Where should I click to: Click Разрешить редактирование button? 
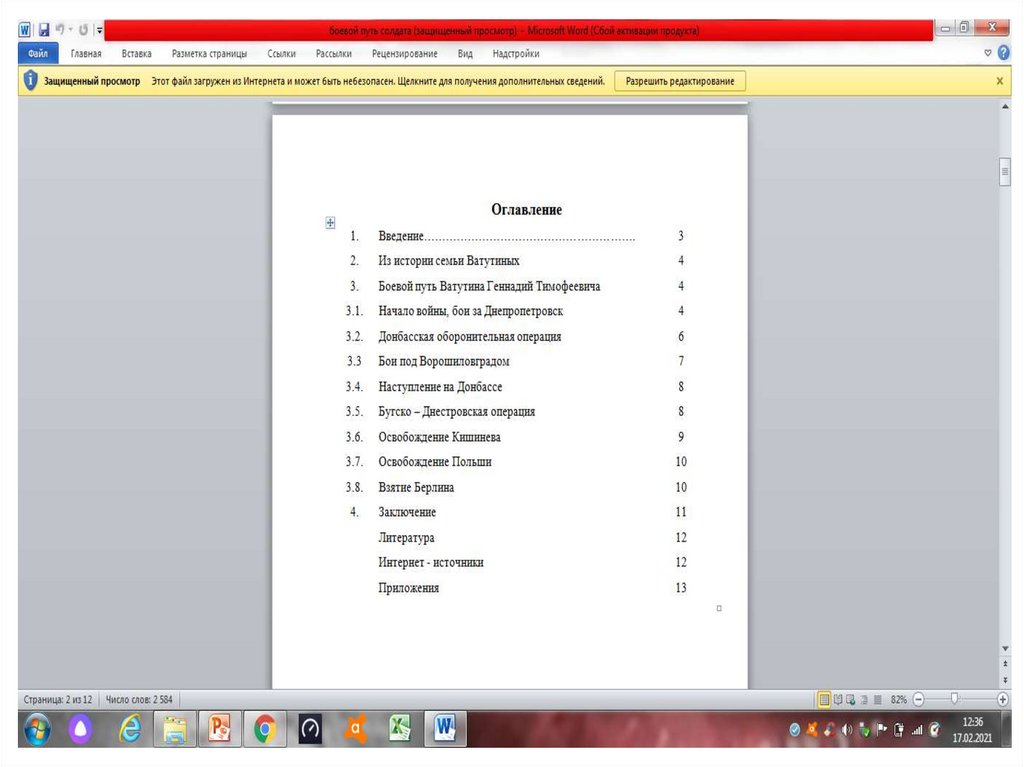tap(679, 81)
